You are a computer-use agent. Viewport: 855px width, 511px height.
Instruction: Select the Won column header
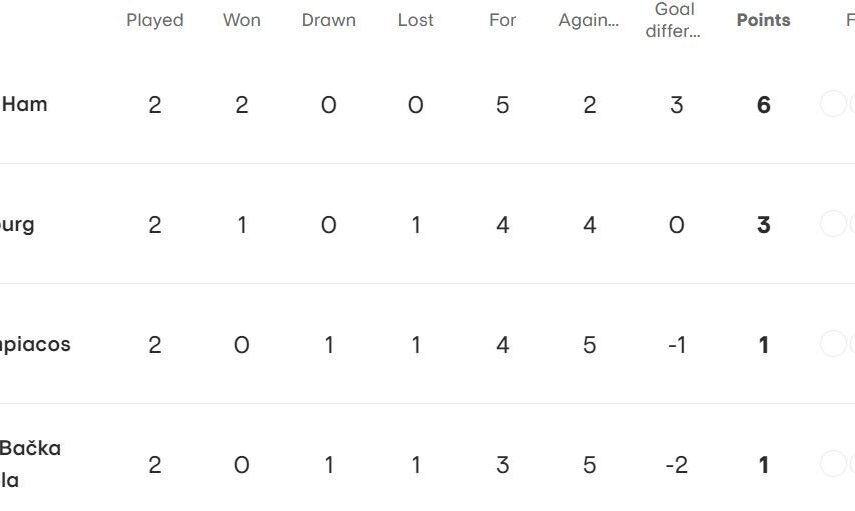click(242, 20)
